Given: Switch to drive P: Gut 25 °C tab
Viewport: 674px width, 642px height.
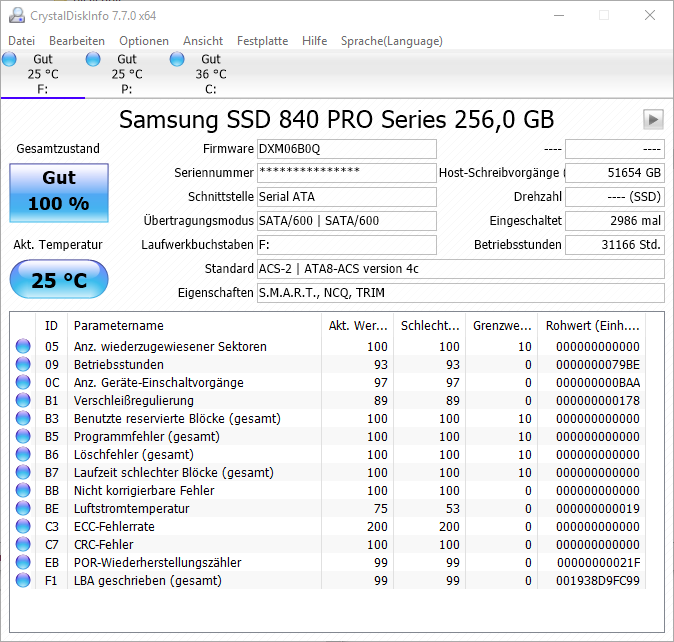Looking at the screenshot, I should (127, 74).
